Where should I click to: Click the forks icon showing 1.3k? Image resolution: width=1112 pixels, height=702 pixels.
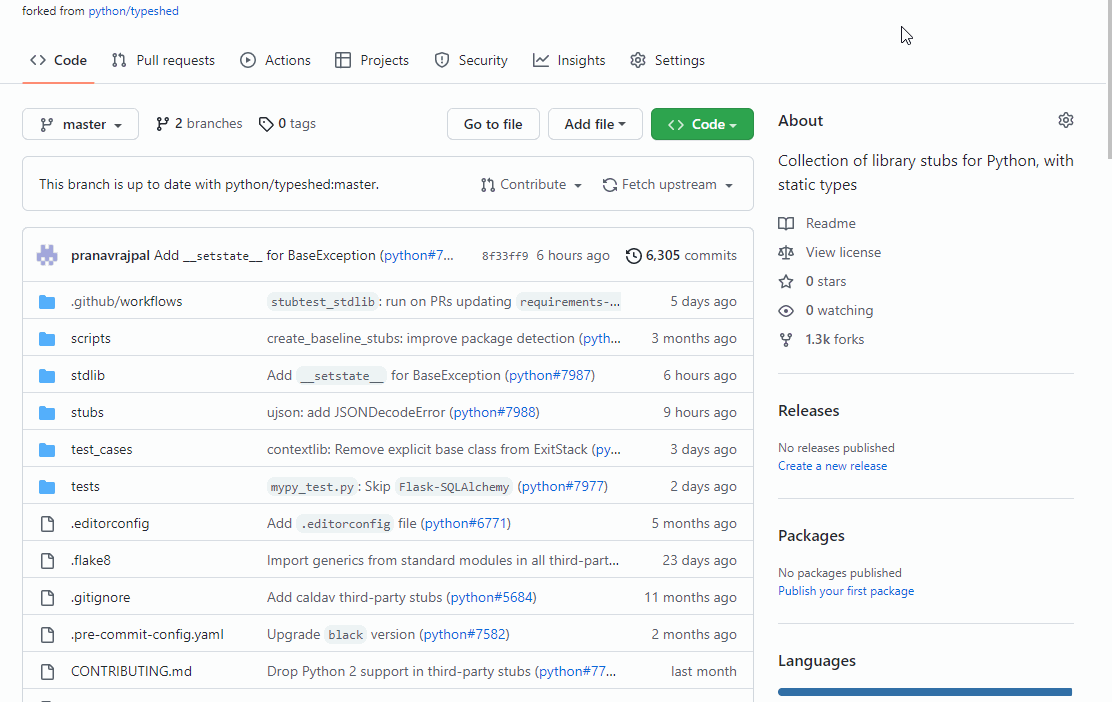(786, 339)
